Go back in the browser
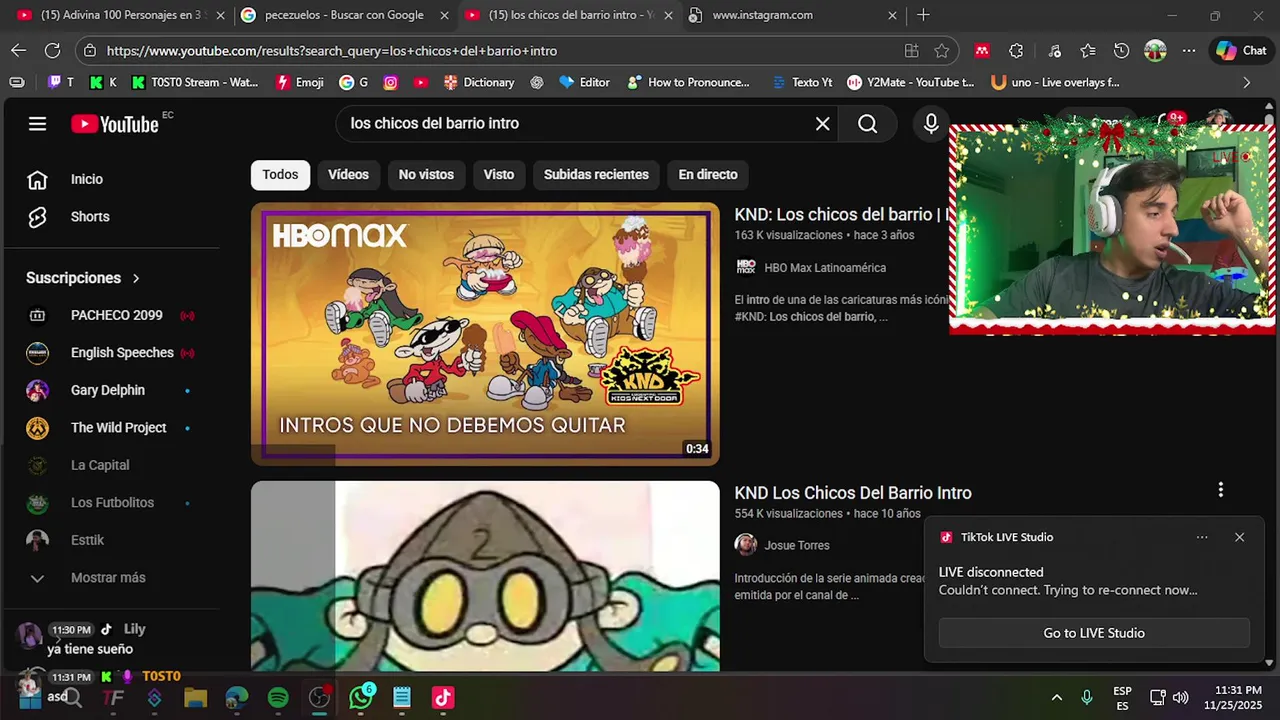 [18, 51]
